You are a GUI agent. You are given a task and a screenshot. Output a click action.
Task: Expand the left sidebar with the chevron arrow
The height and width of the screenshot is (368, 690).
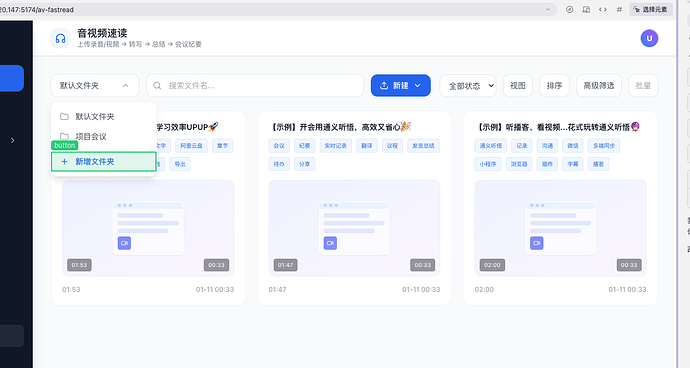(13, 140)
